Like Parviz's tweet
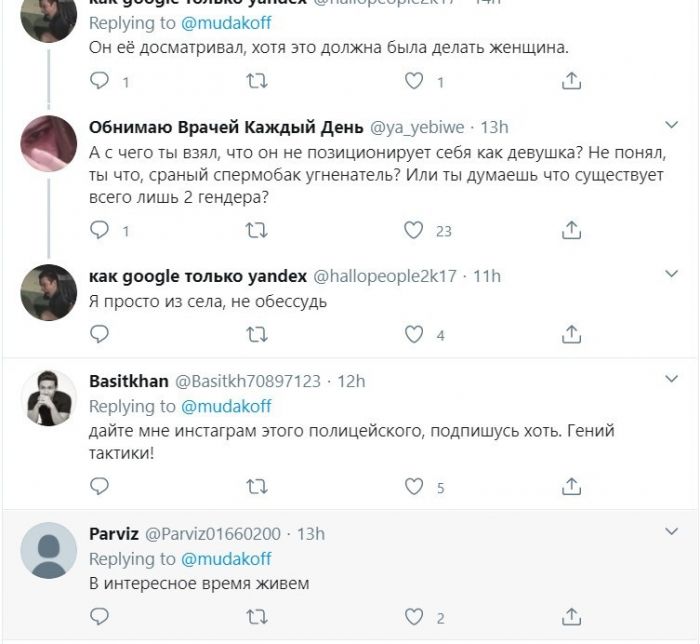 [x=414, y=616]
